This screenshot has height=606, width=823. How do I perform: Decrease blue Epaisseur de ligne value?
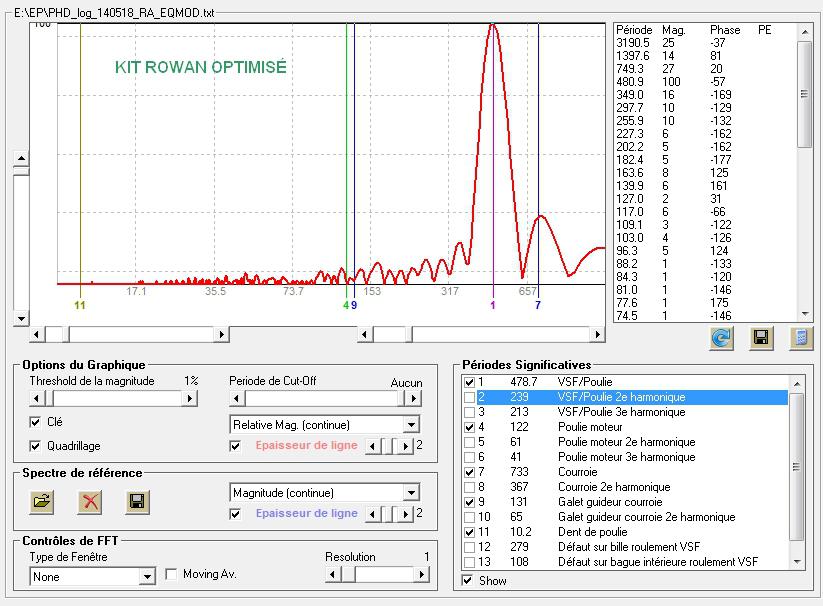click(x=373, y=514)
